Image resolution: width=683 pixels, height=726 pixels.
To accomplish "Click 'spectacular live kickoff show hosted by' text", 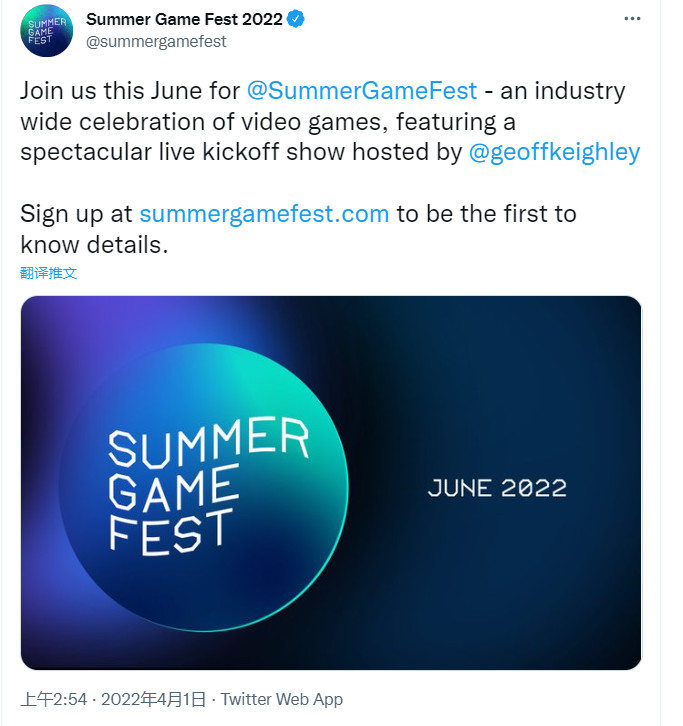I will 240,151.
